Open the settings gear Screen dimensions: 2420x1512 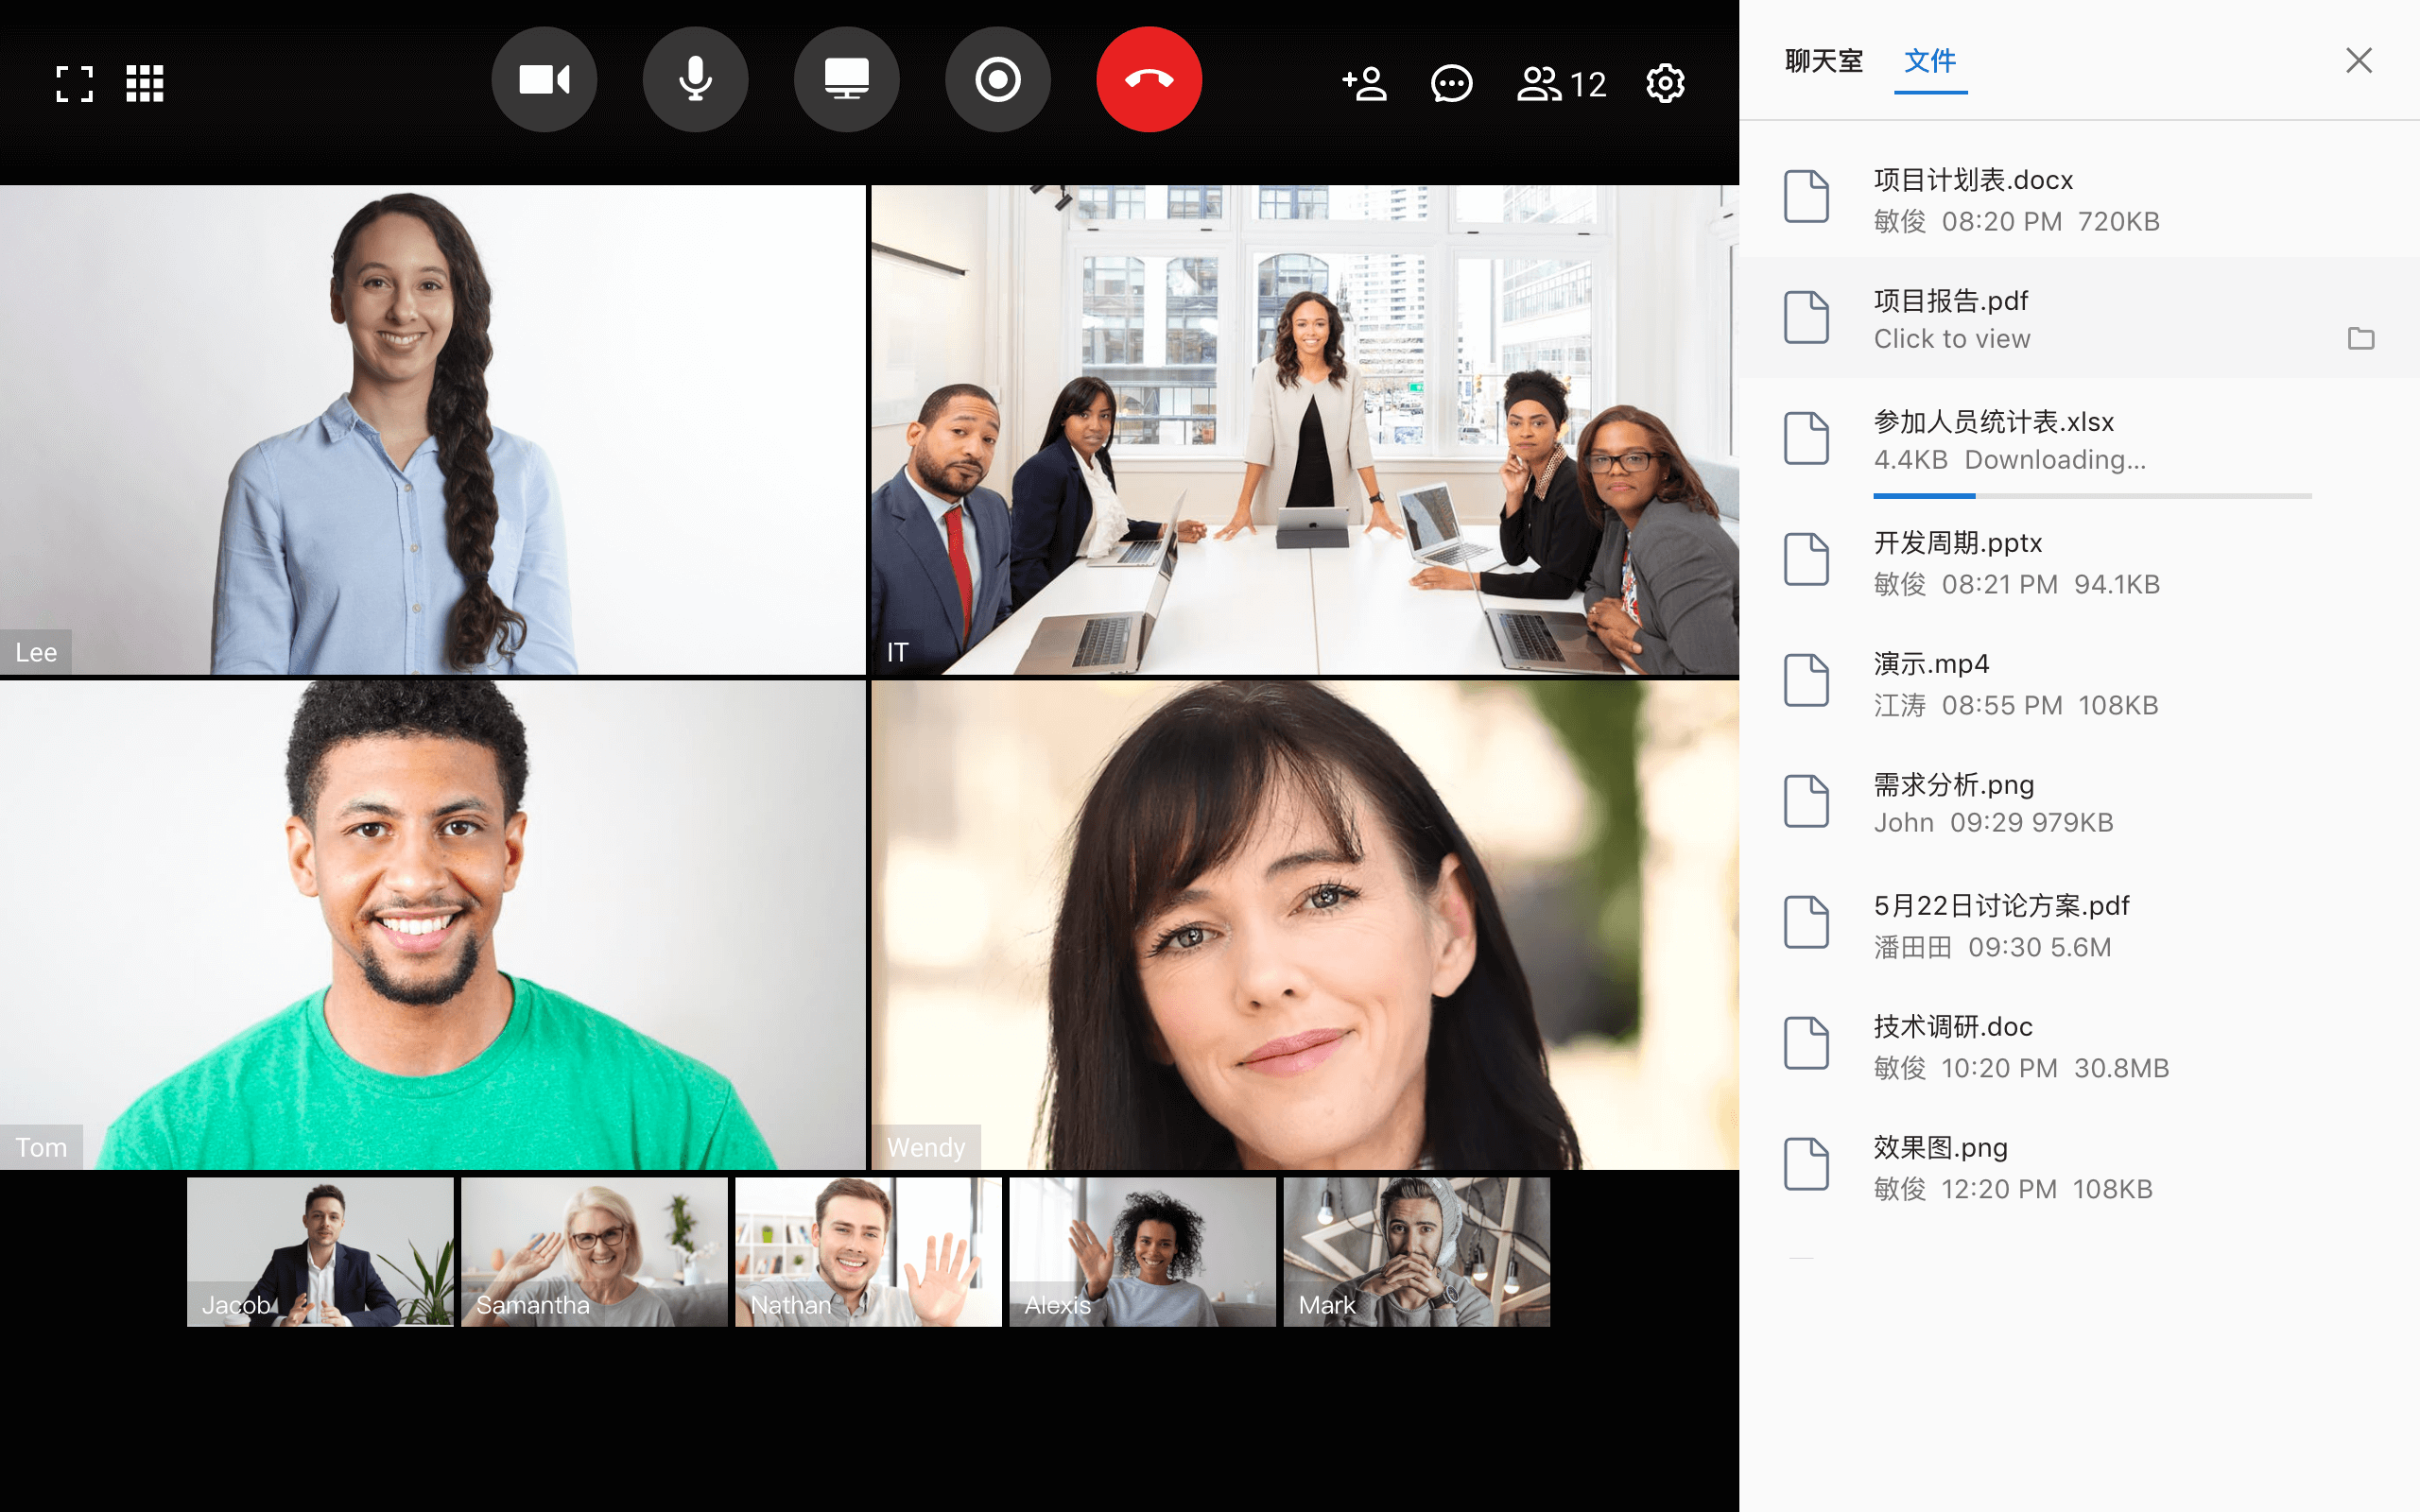(x=1665, y=84)
